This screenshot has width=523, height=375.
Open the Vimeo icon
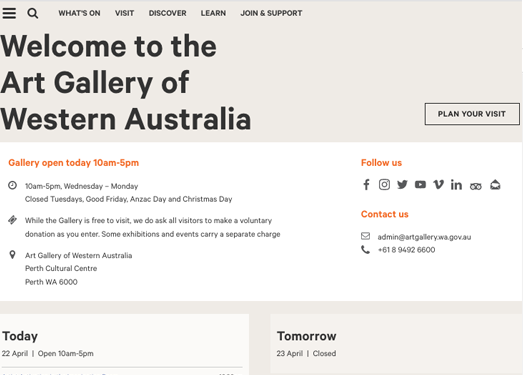[438, 184]
